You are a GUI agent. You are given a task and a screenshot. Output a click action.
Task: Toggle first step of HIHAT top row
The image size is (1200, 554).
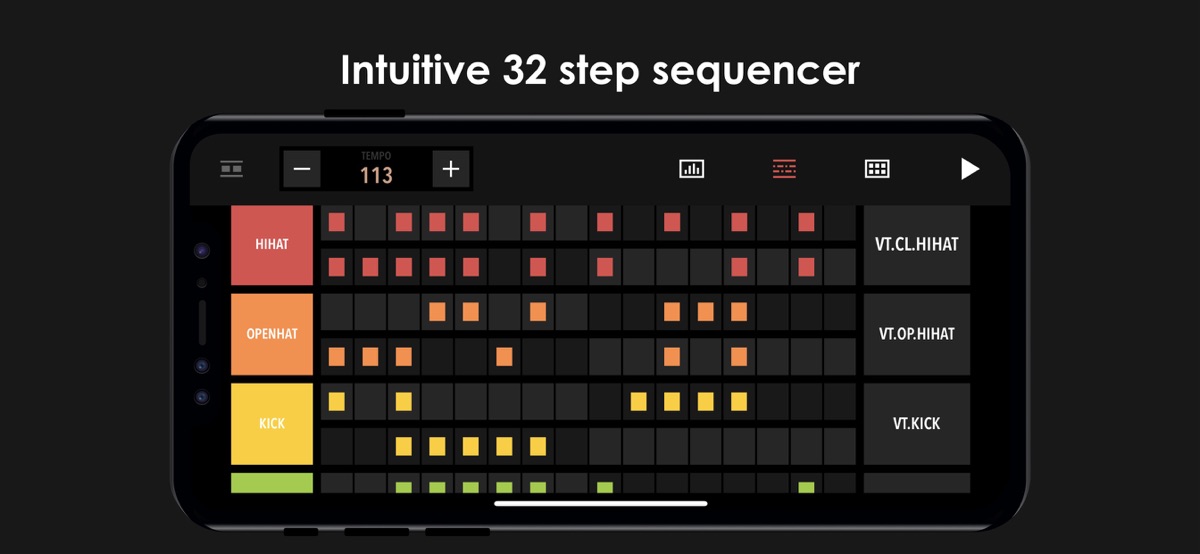pos(337,222)
